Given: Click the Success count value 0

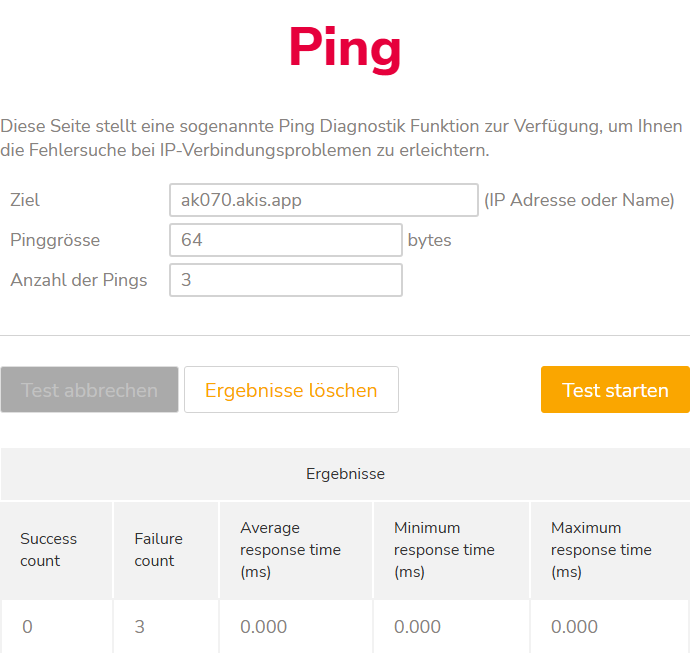Looking at the screenshot, I should click(x=27, y=627).
